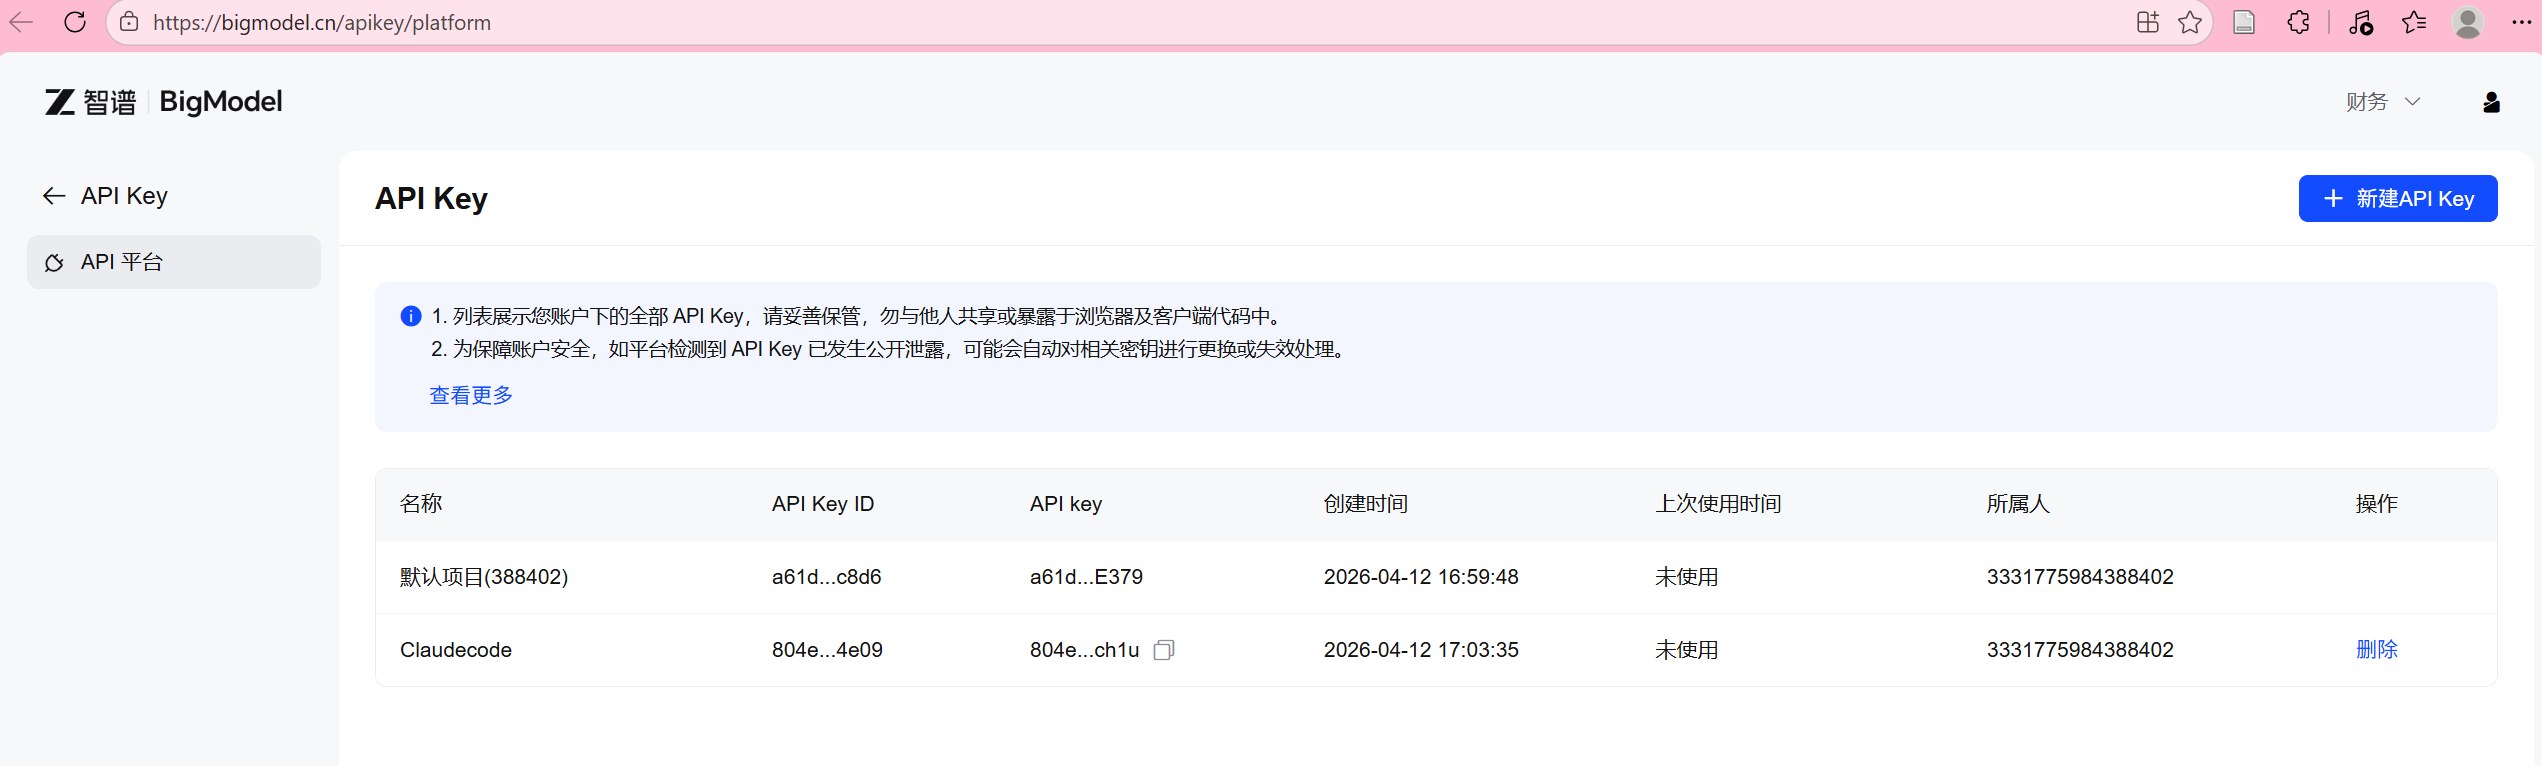Image resolution: width=2542 pixels, height=766 pixels.
Task: Expand the 财务 dropdown menu
Action: [2383, 102]
